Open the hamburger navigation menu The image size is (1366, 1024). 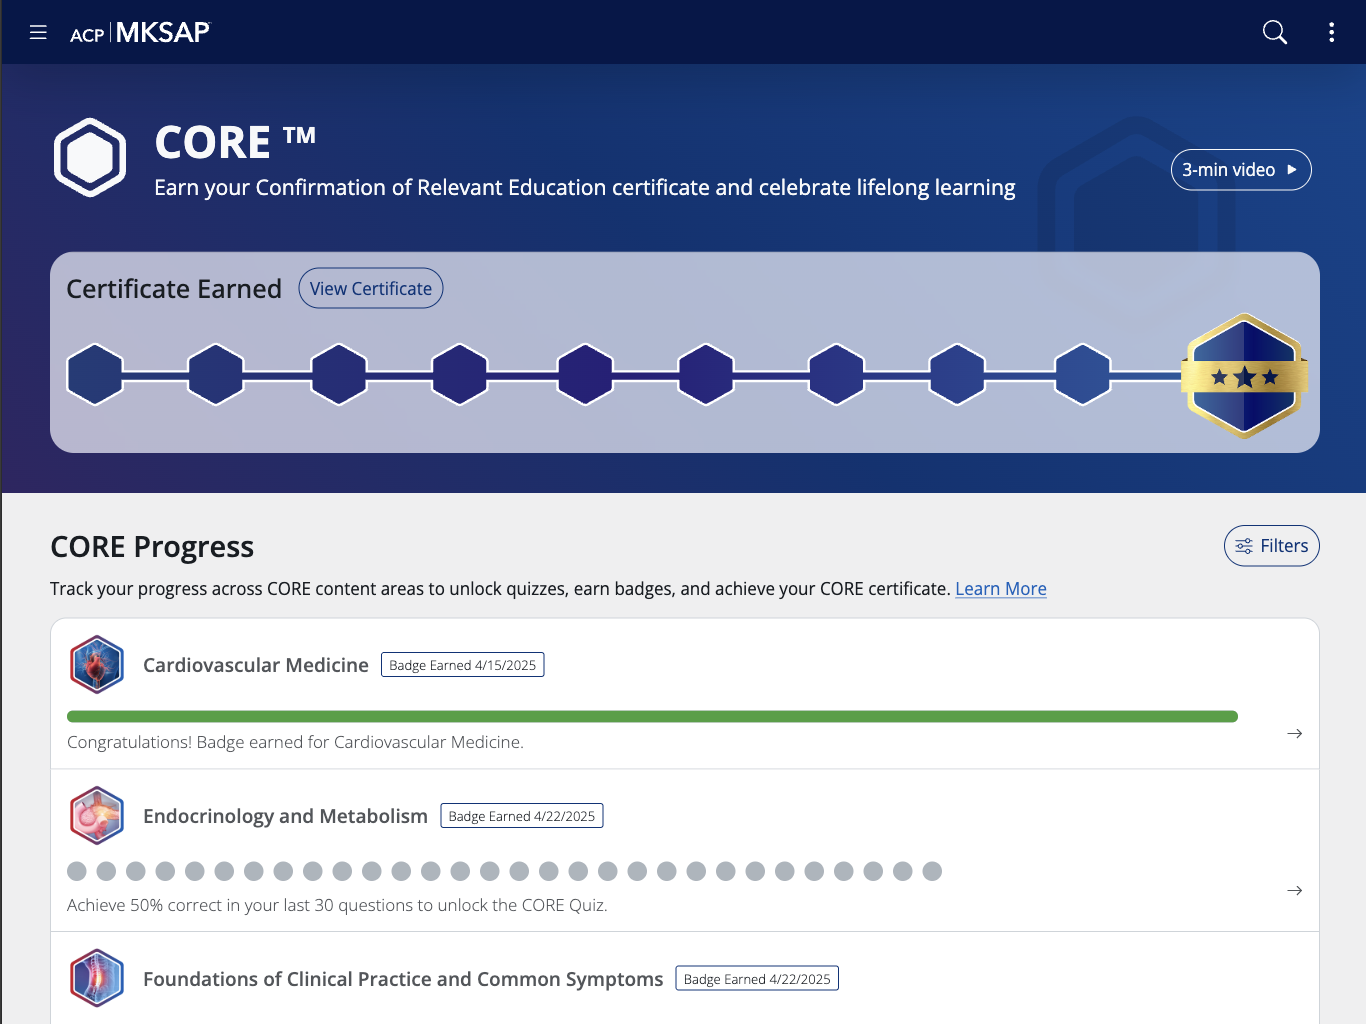(38, 31)
